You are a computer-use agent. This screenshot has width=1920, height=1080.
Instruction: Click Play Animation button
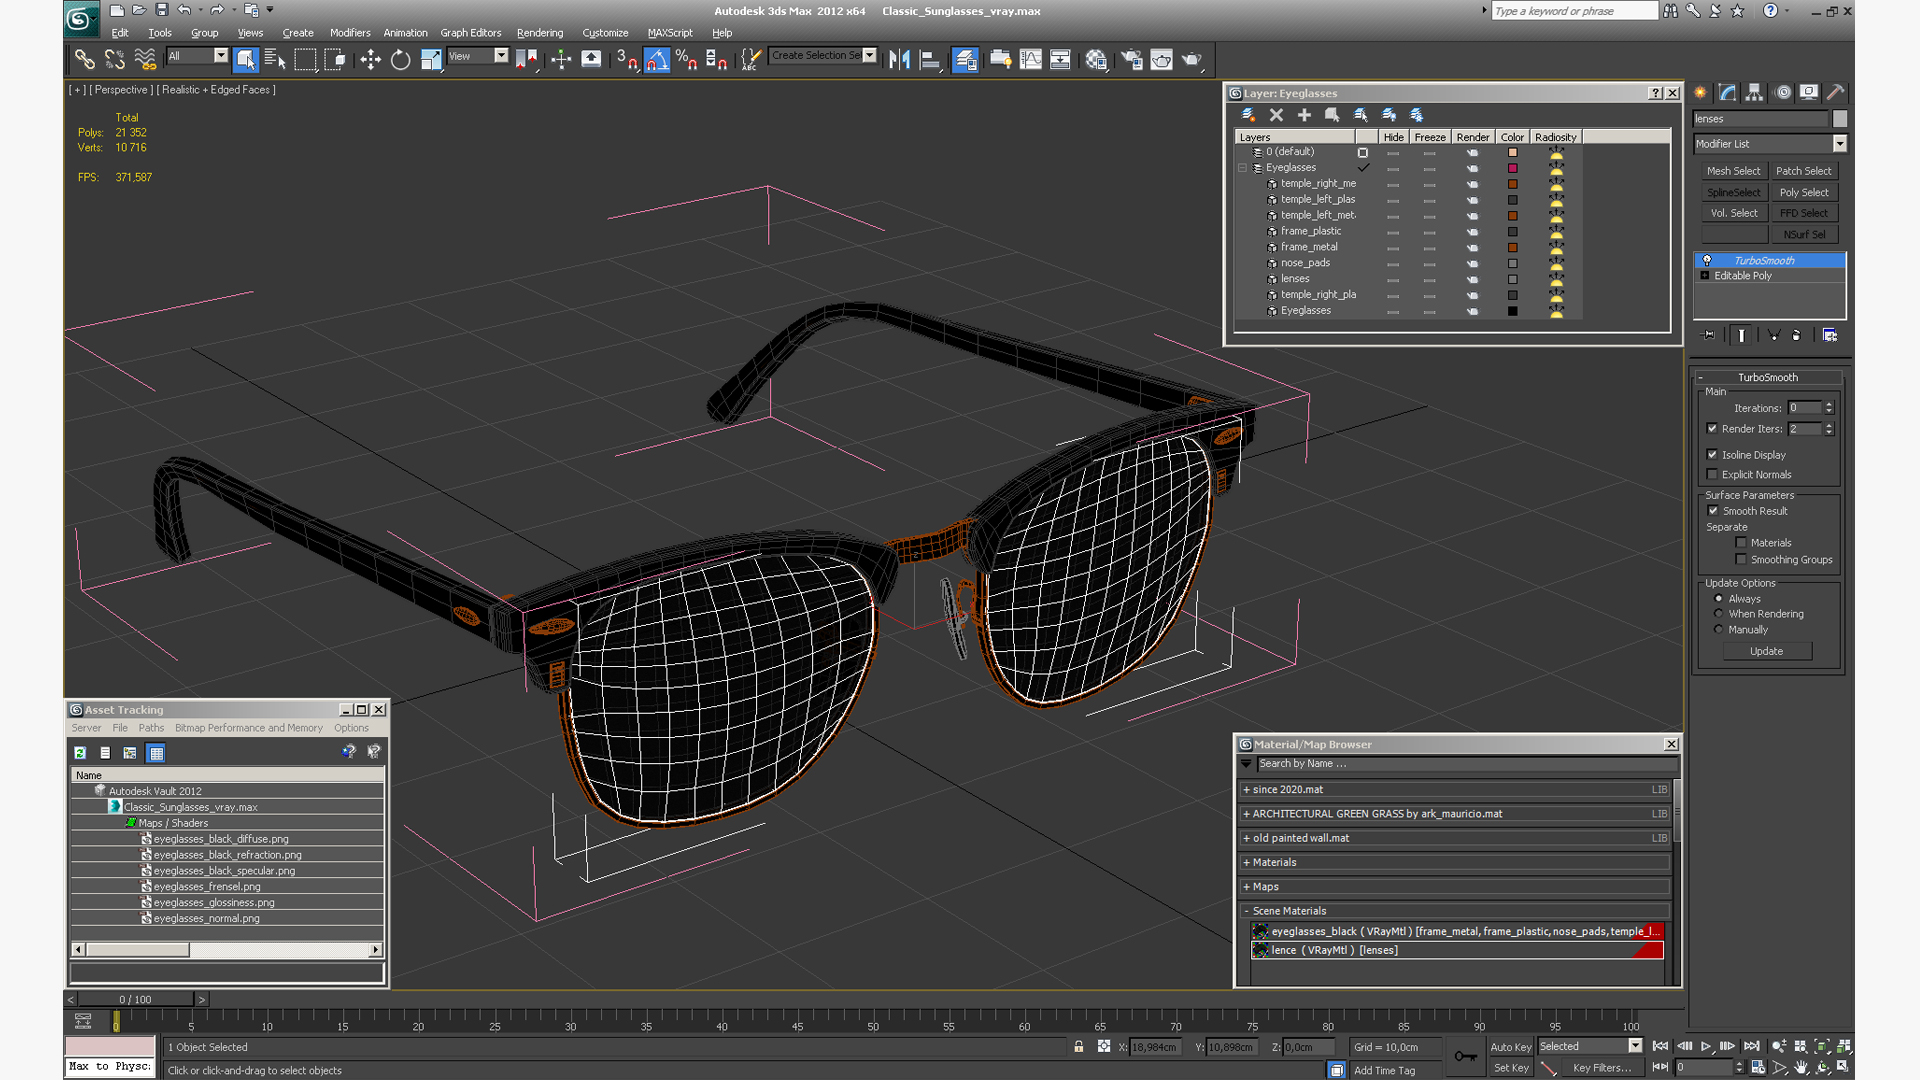(x=1706, y=1046)
